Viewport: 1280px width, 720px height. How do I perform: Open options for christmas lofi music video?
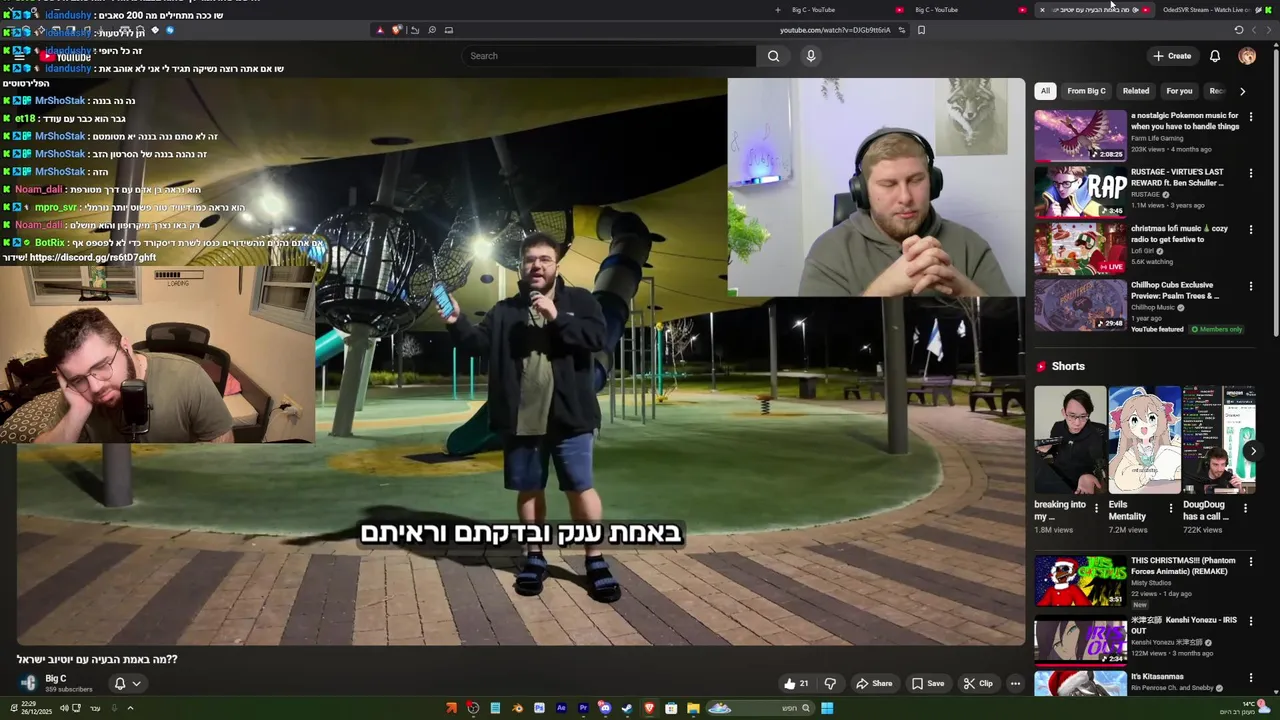pos(1250,229)
